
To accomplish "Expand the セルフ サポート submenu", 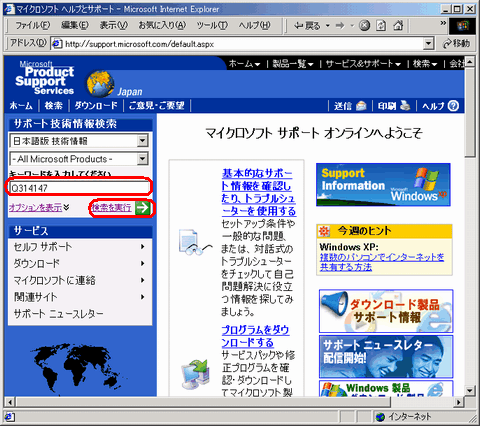I will click(80, 247).
